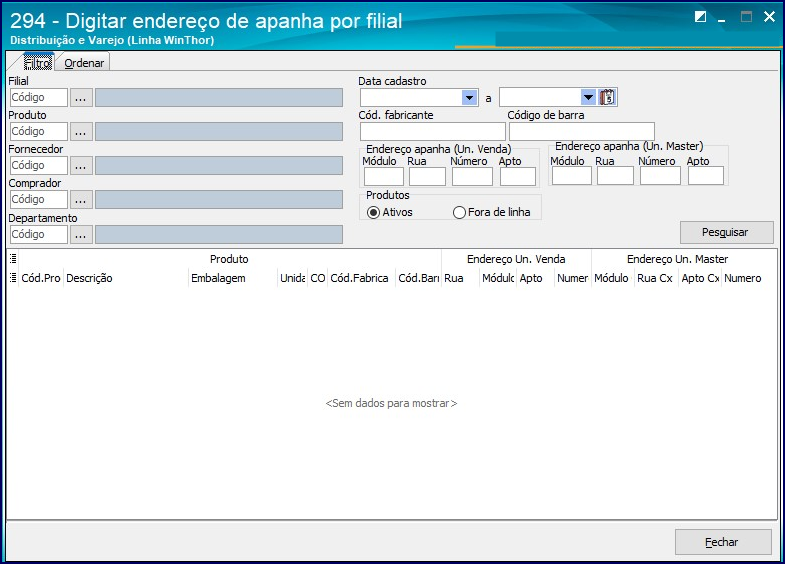Click Módulo field under Endereço apanha Un. Master
This screenshot has height=564, width=785.
(x=572, y=176)
